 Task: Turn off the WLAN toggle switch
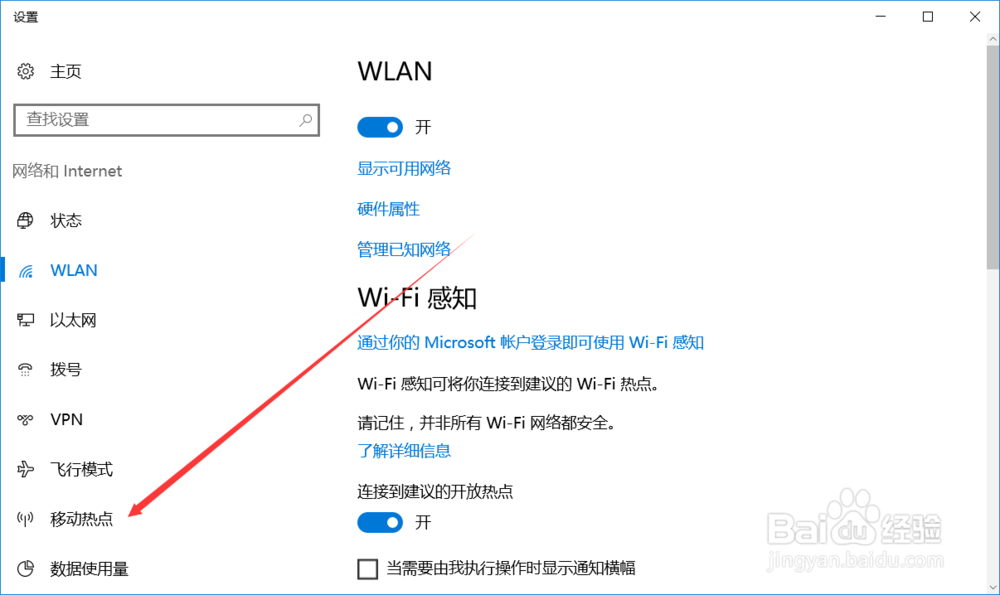[x=380, y=128]
